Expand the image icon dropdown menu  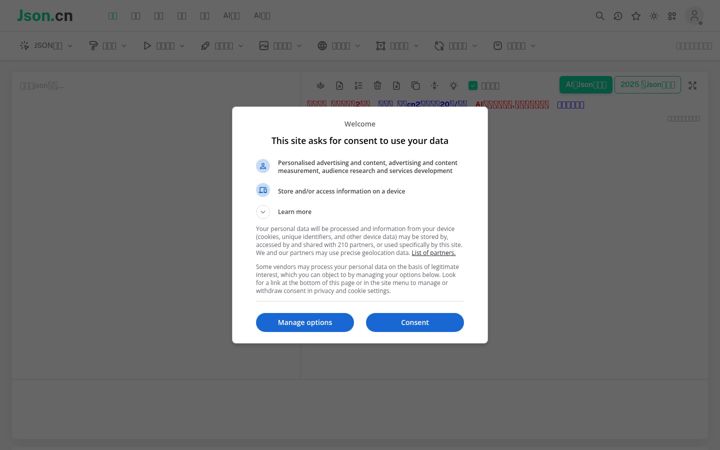pos(280,45)
